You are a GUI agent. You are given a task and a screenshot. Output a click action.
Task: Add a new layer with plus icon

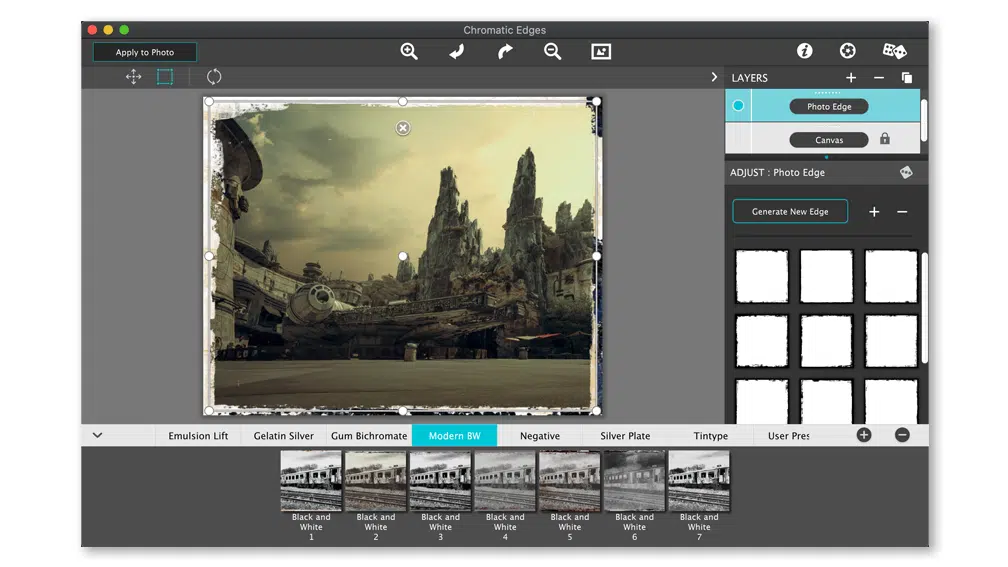[x=850, y=78]
